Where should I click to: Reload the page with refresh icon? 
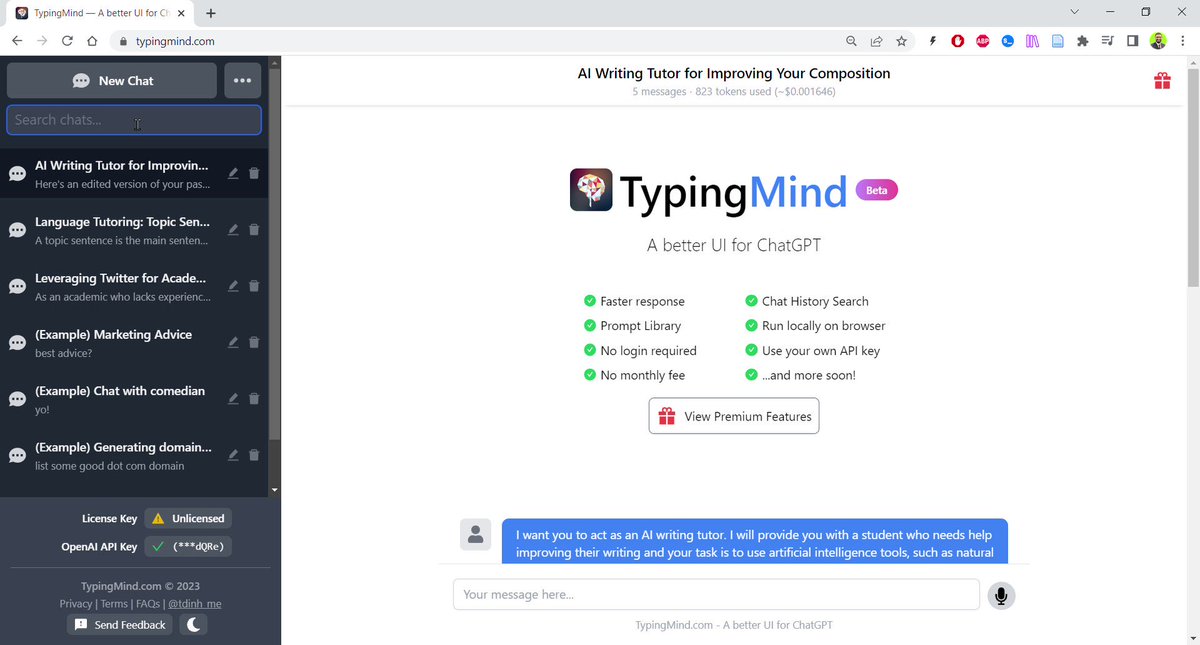coord(67,41)
